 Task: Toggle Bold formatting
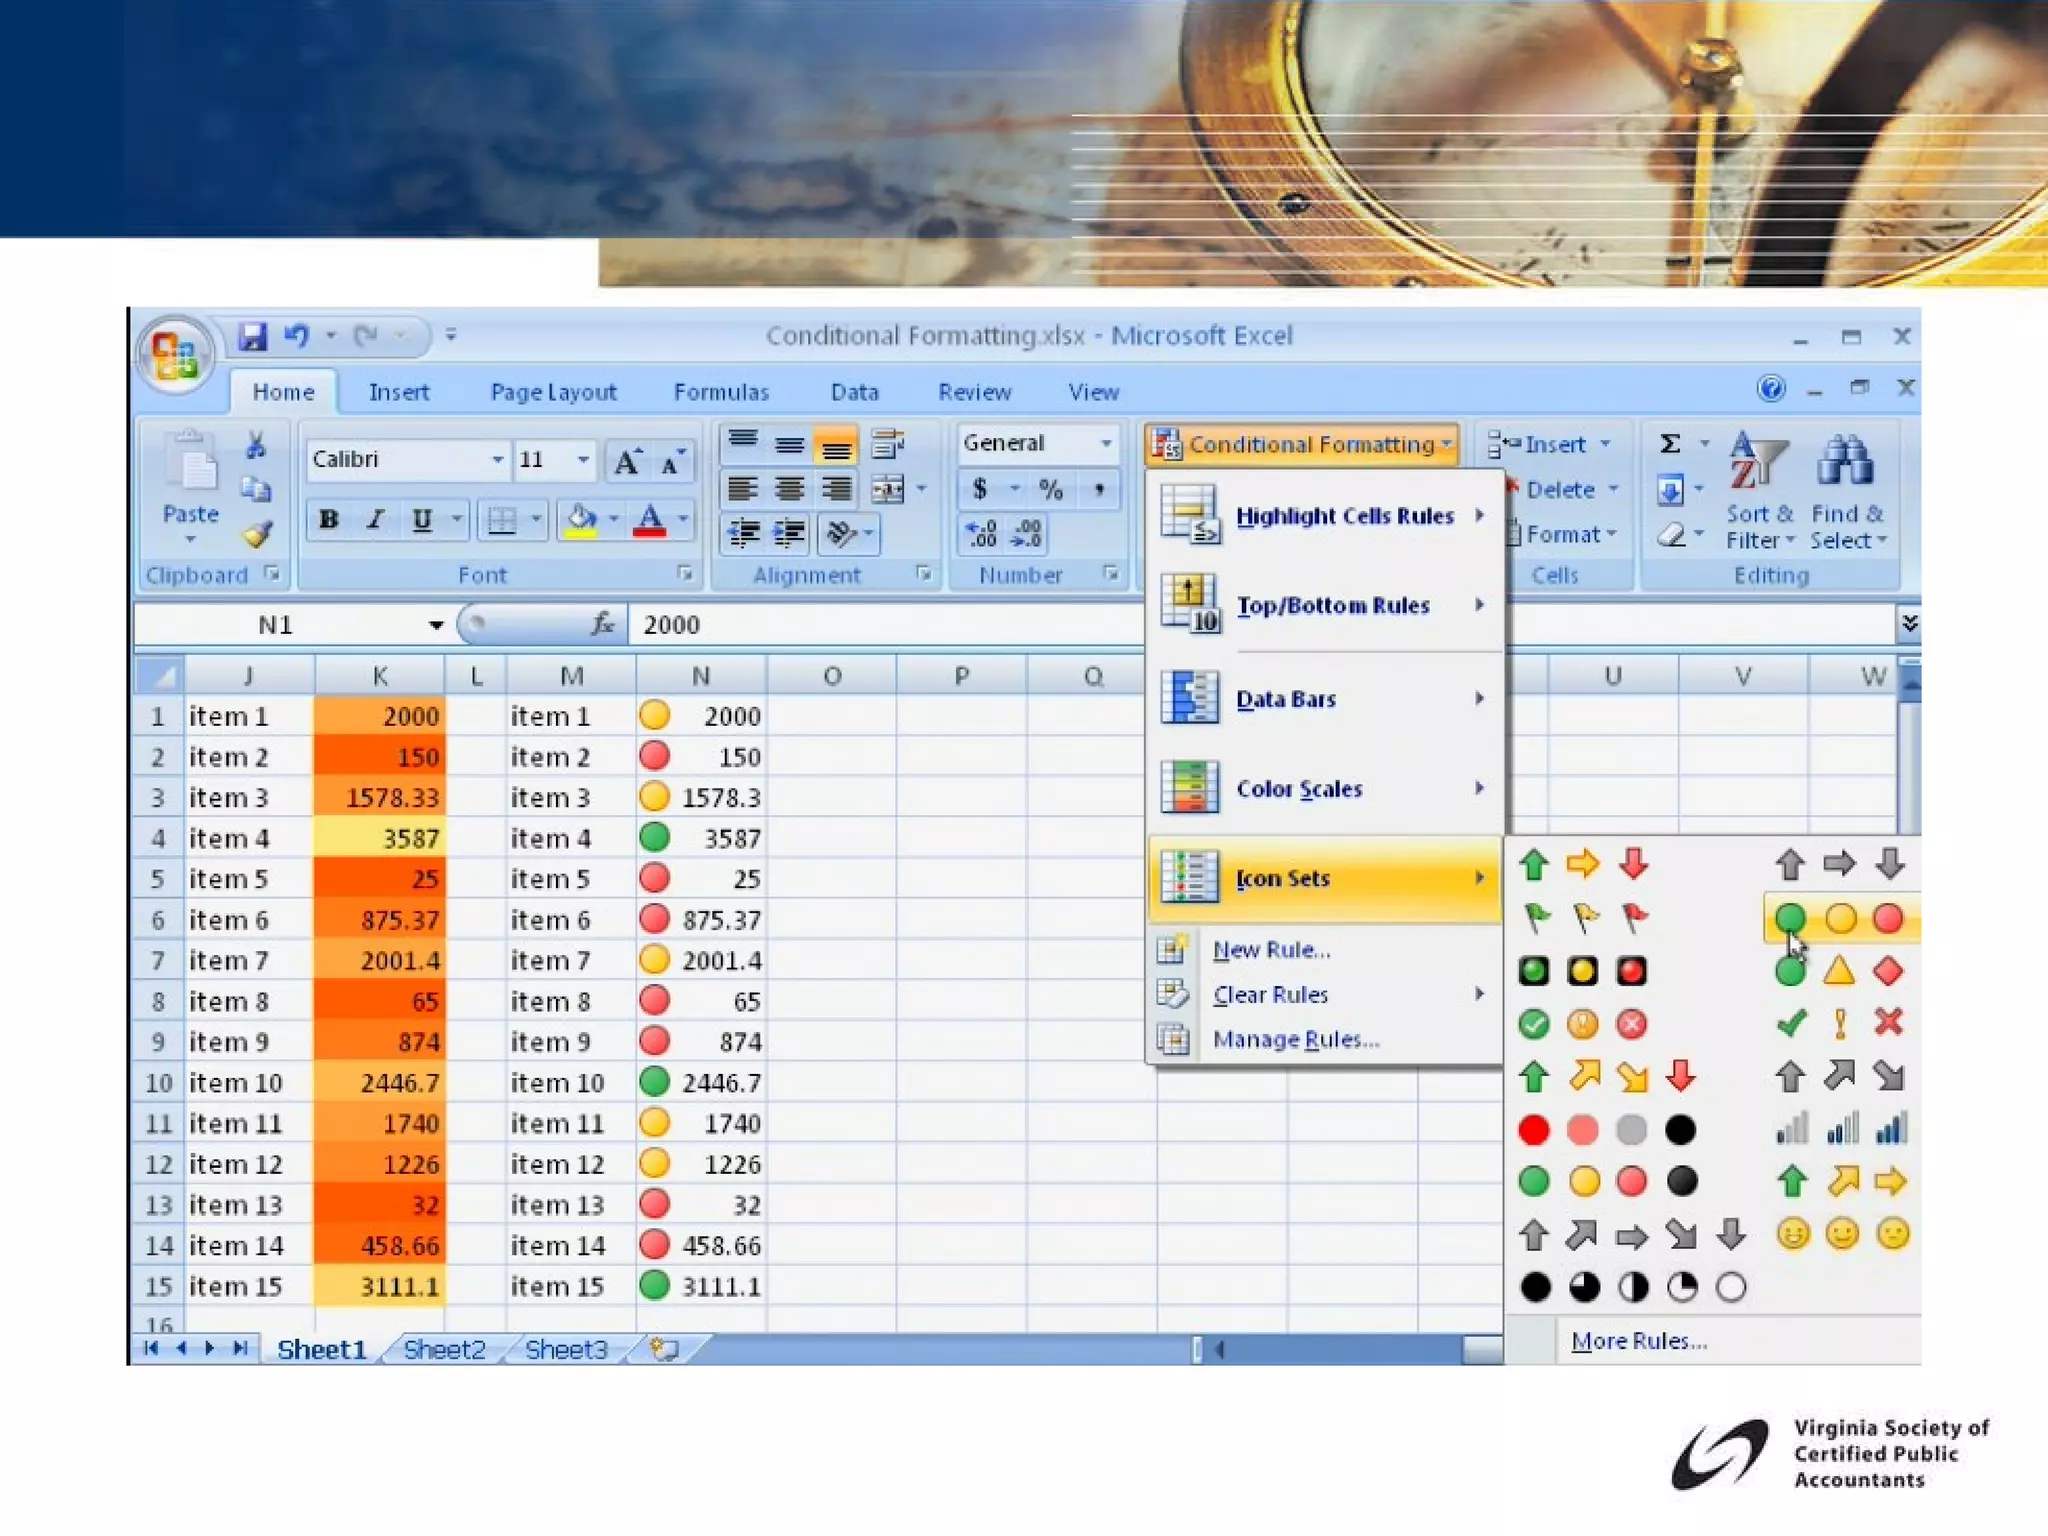(x=328, y=519)
